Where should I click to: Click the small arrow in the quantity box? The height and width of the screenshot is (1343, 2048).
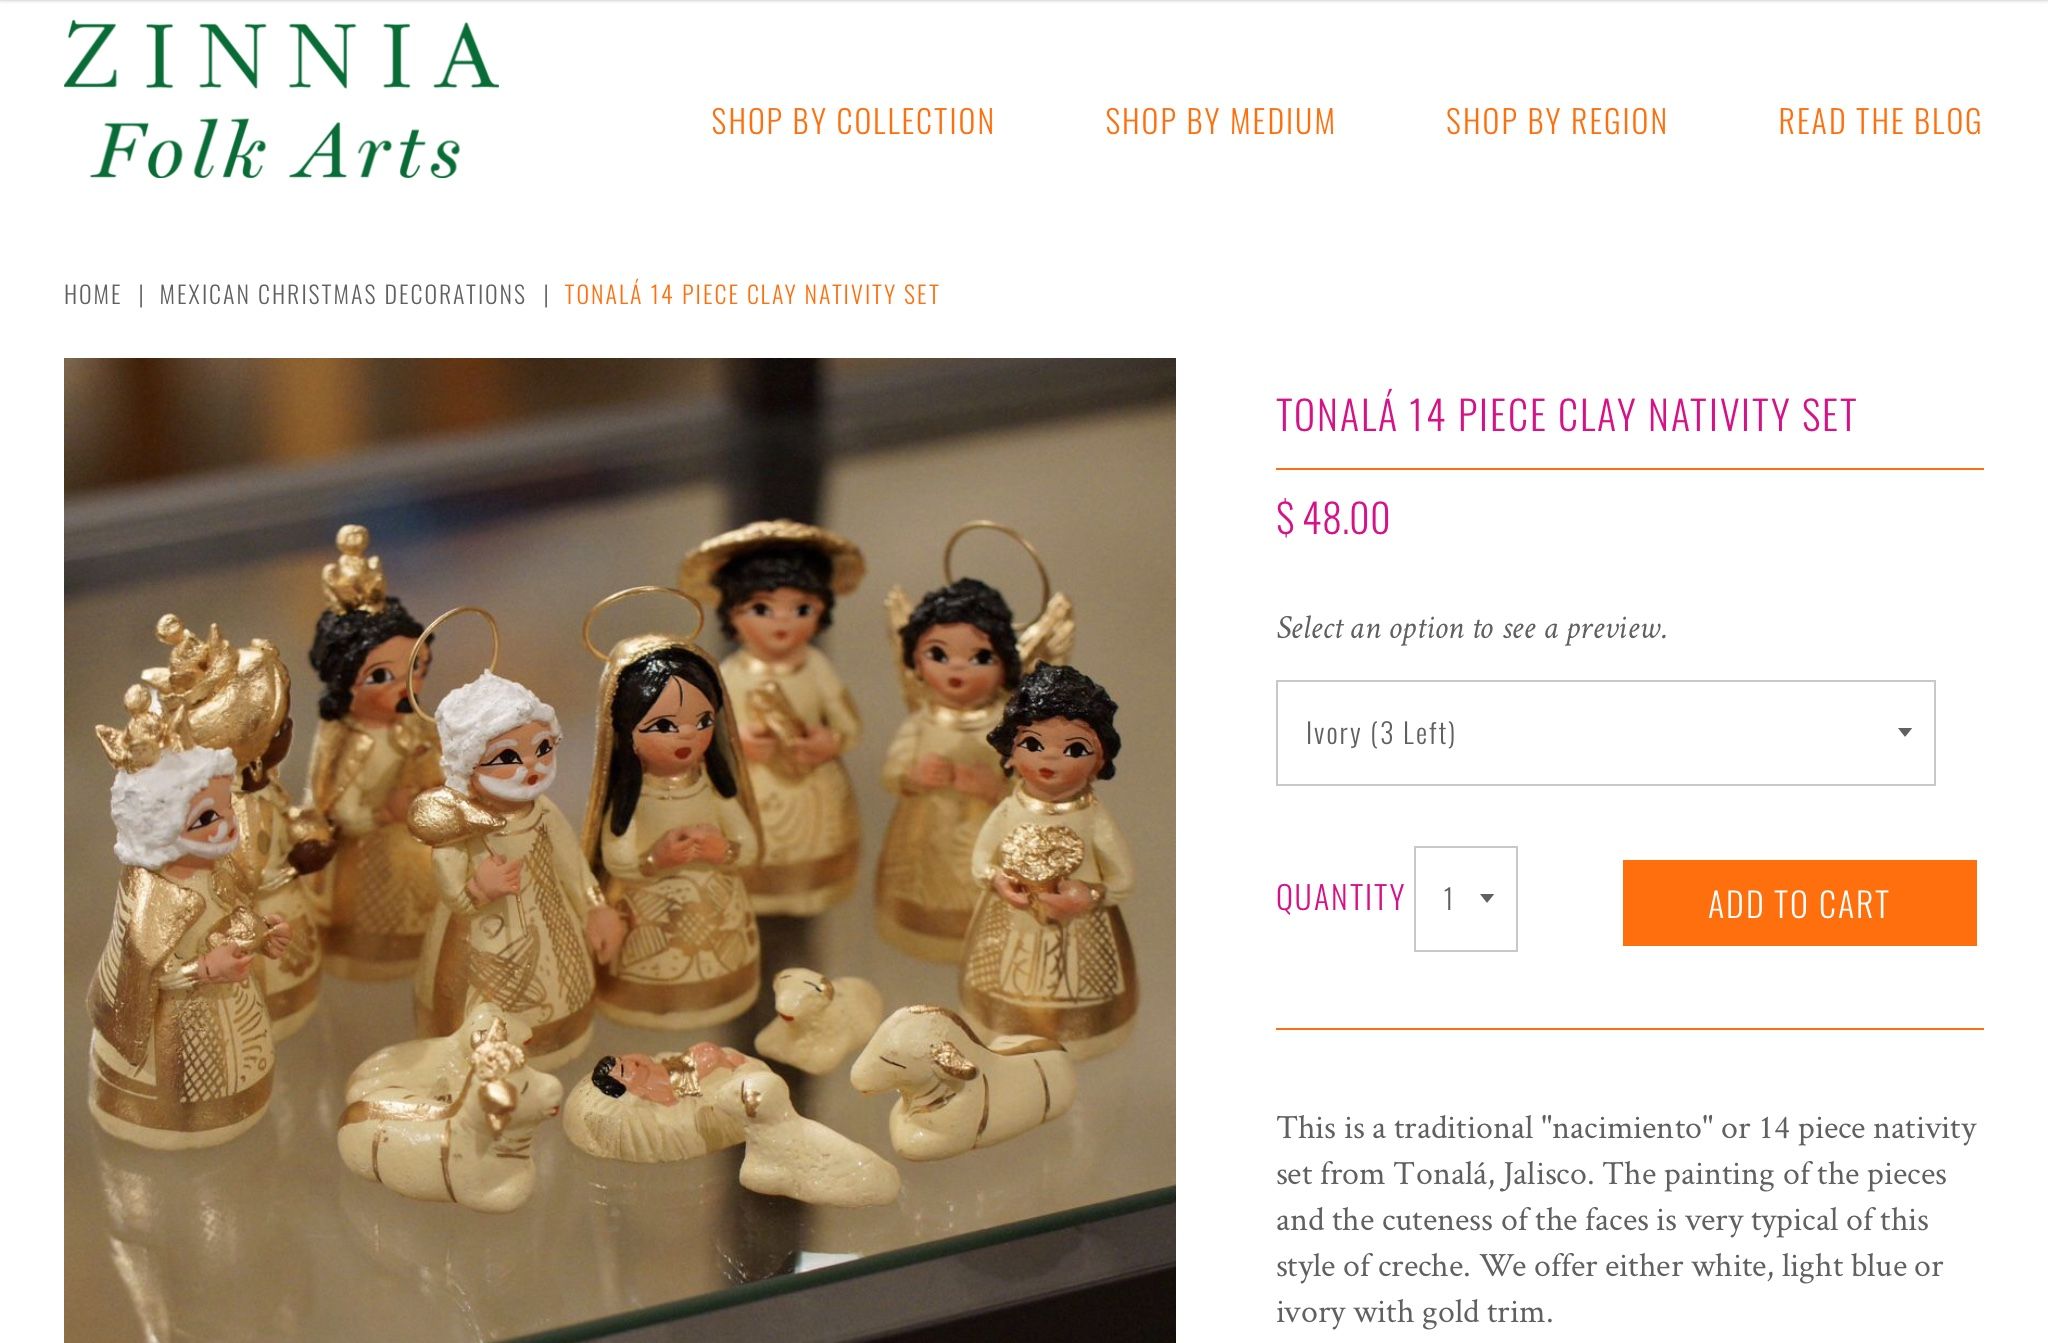coord(1487,899)
